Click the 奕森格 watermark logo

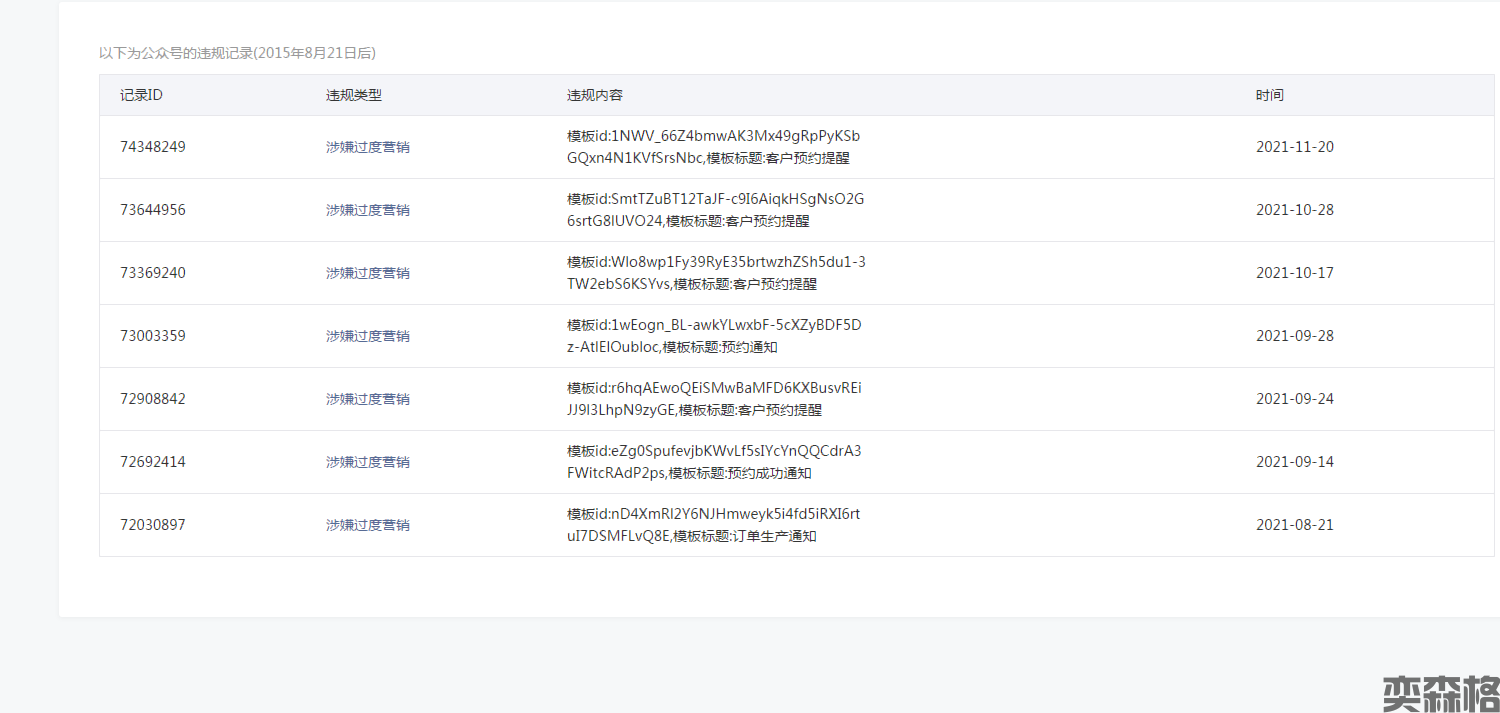coord(1440,693)
